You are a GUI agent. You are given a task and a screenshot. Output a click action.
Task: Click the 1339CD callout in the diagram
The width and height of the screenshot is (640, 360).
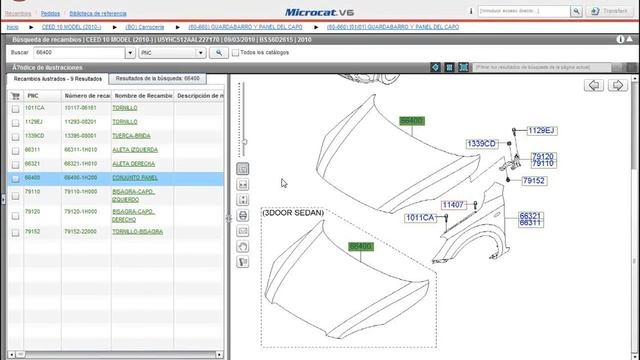[x=482, y=144]
